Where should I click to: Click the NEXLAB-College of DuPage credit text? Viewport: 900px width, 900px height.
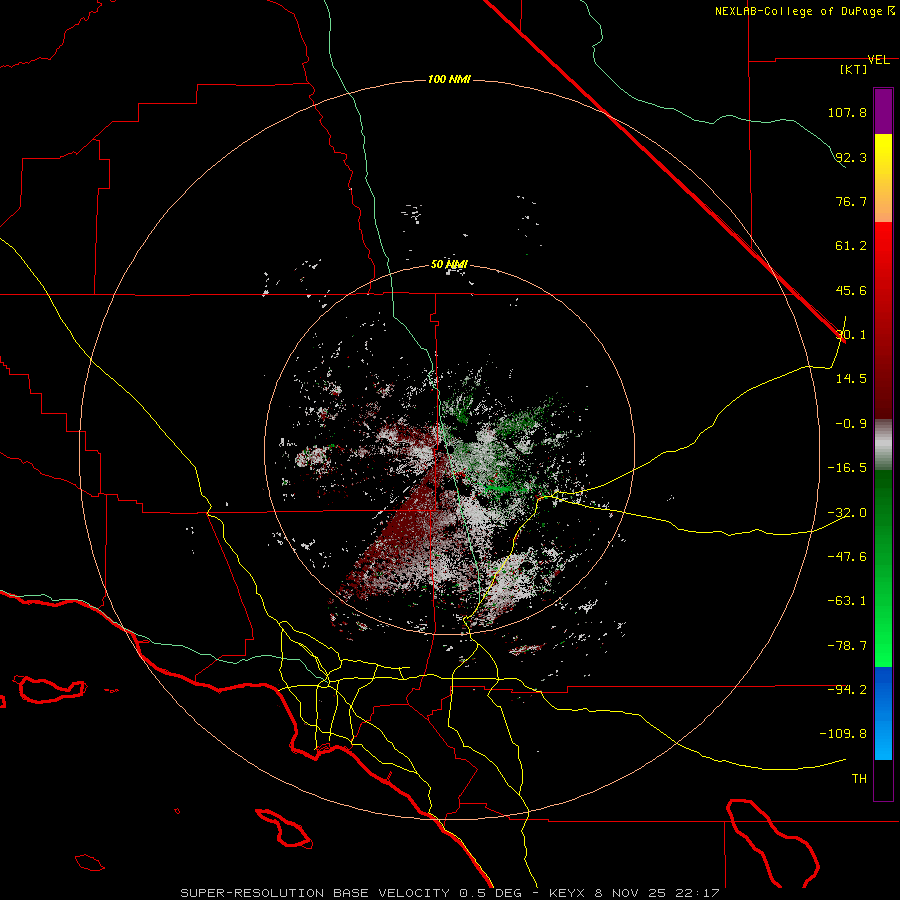tap(804, 11)
